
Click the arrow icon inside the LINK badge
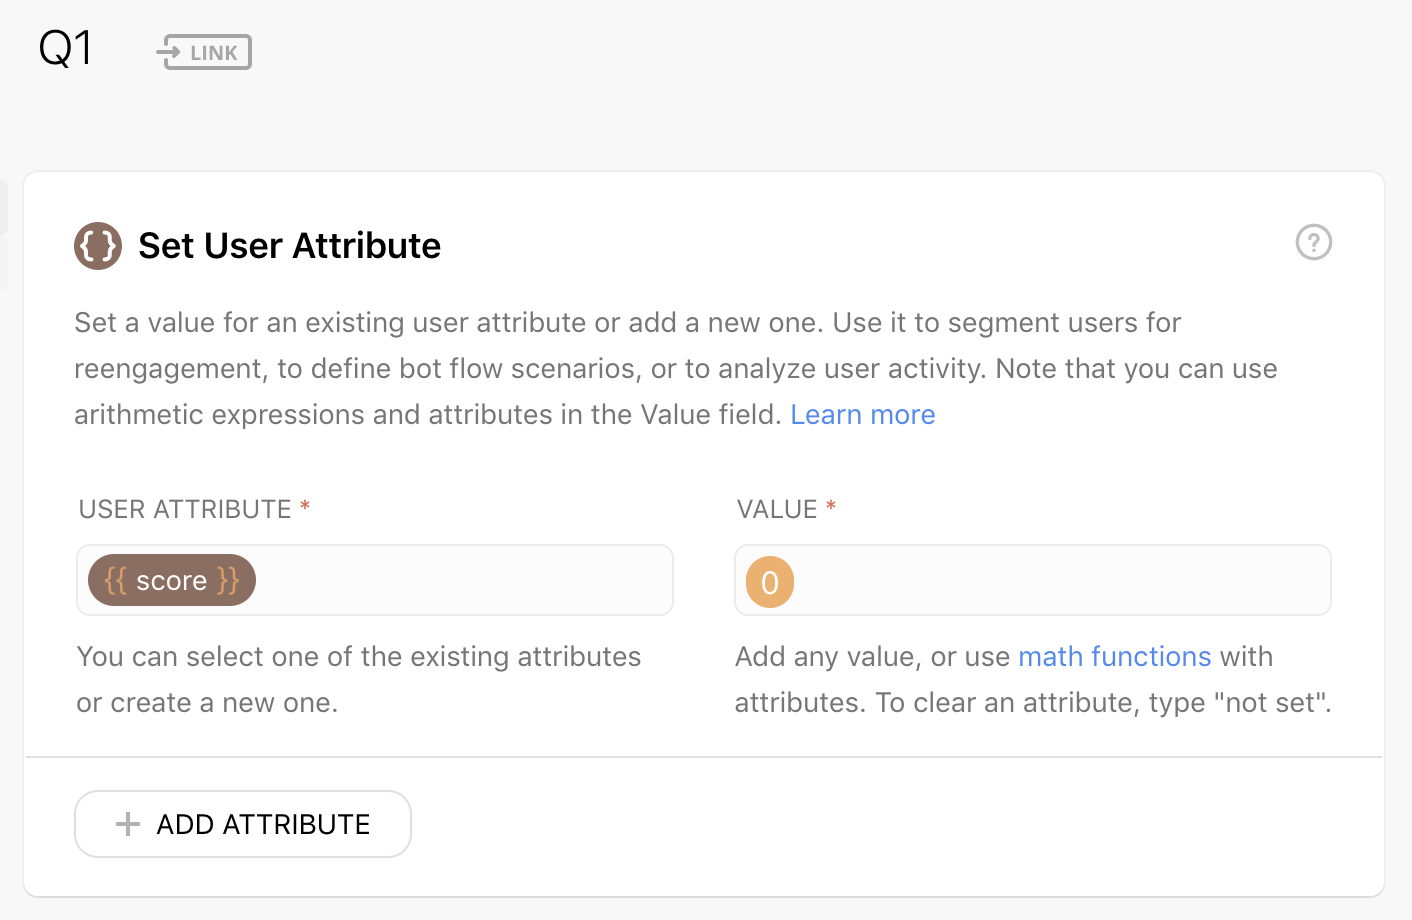pyautogui.click(x=169, y=52)
